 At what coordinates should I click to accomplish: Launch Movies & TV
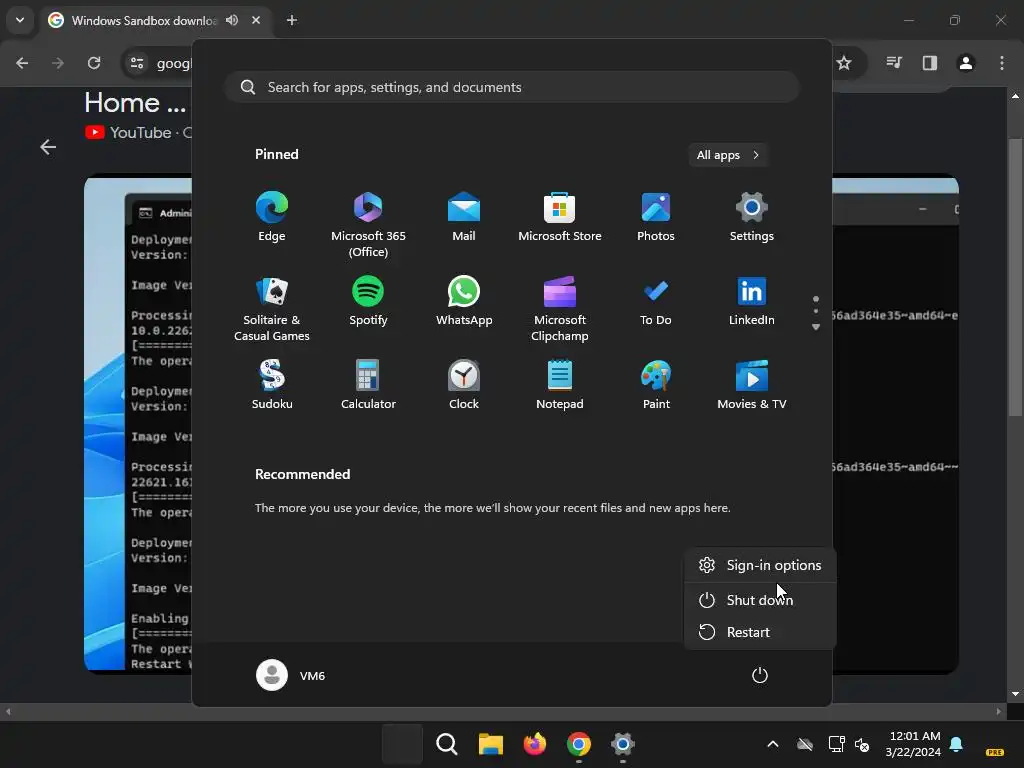point(752,385)
